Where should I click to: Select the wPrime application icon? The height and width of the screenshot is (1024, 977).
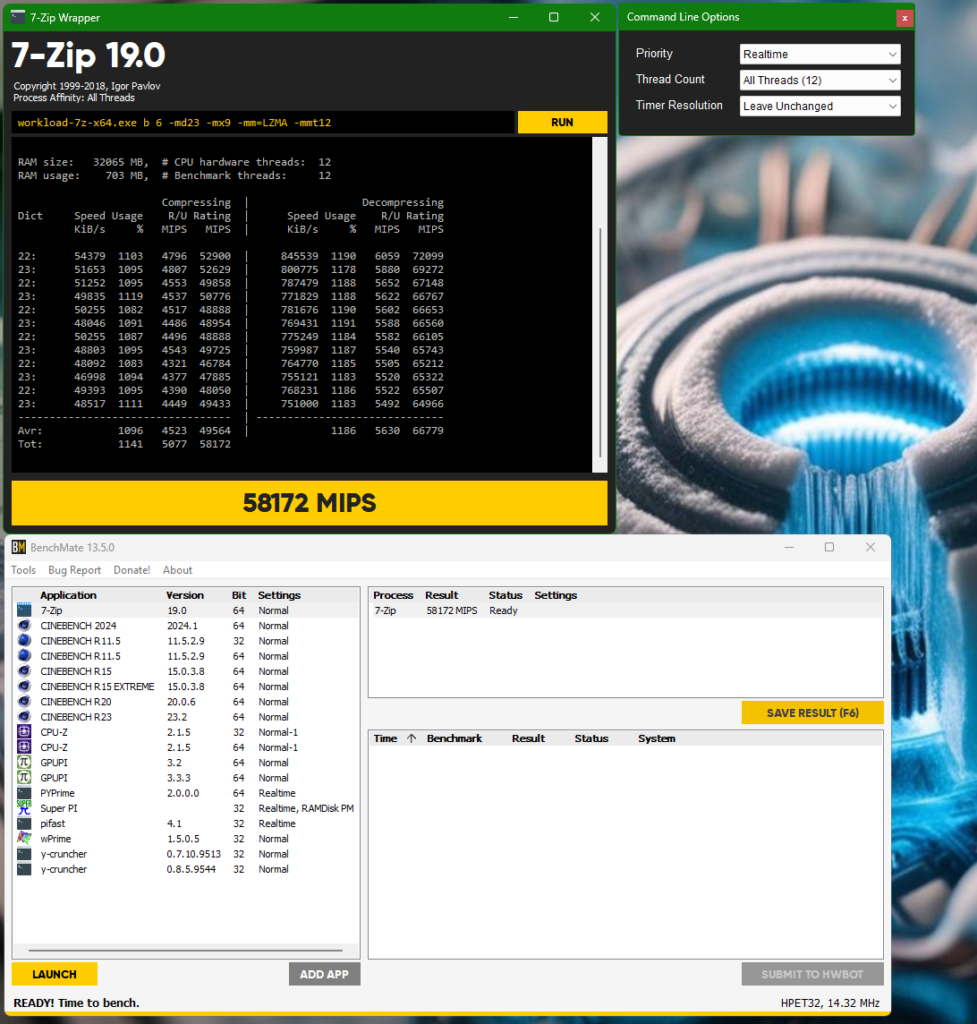pyautogui.click(x=24, y=838)
